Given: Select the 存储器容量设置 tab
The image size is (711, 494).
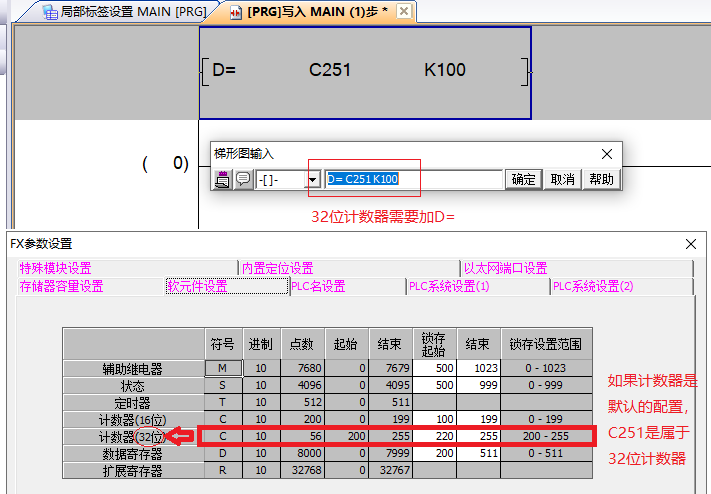Looking at the screenshot, I should [61, 286].
